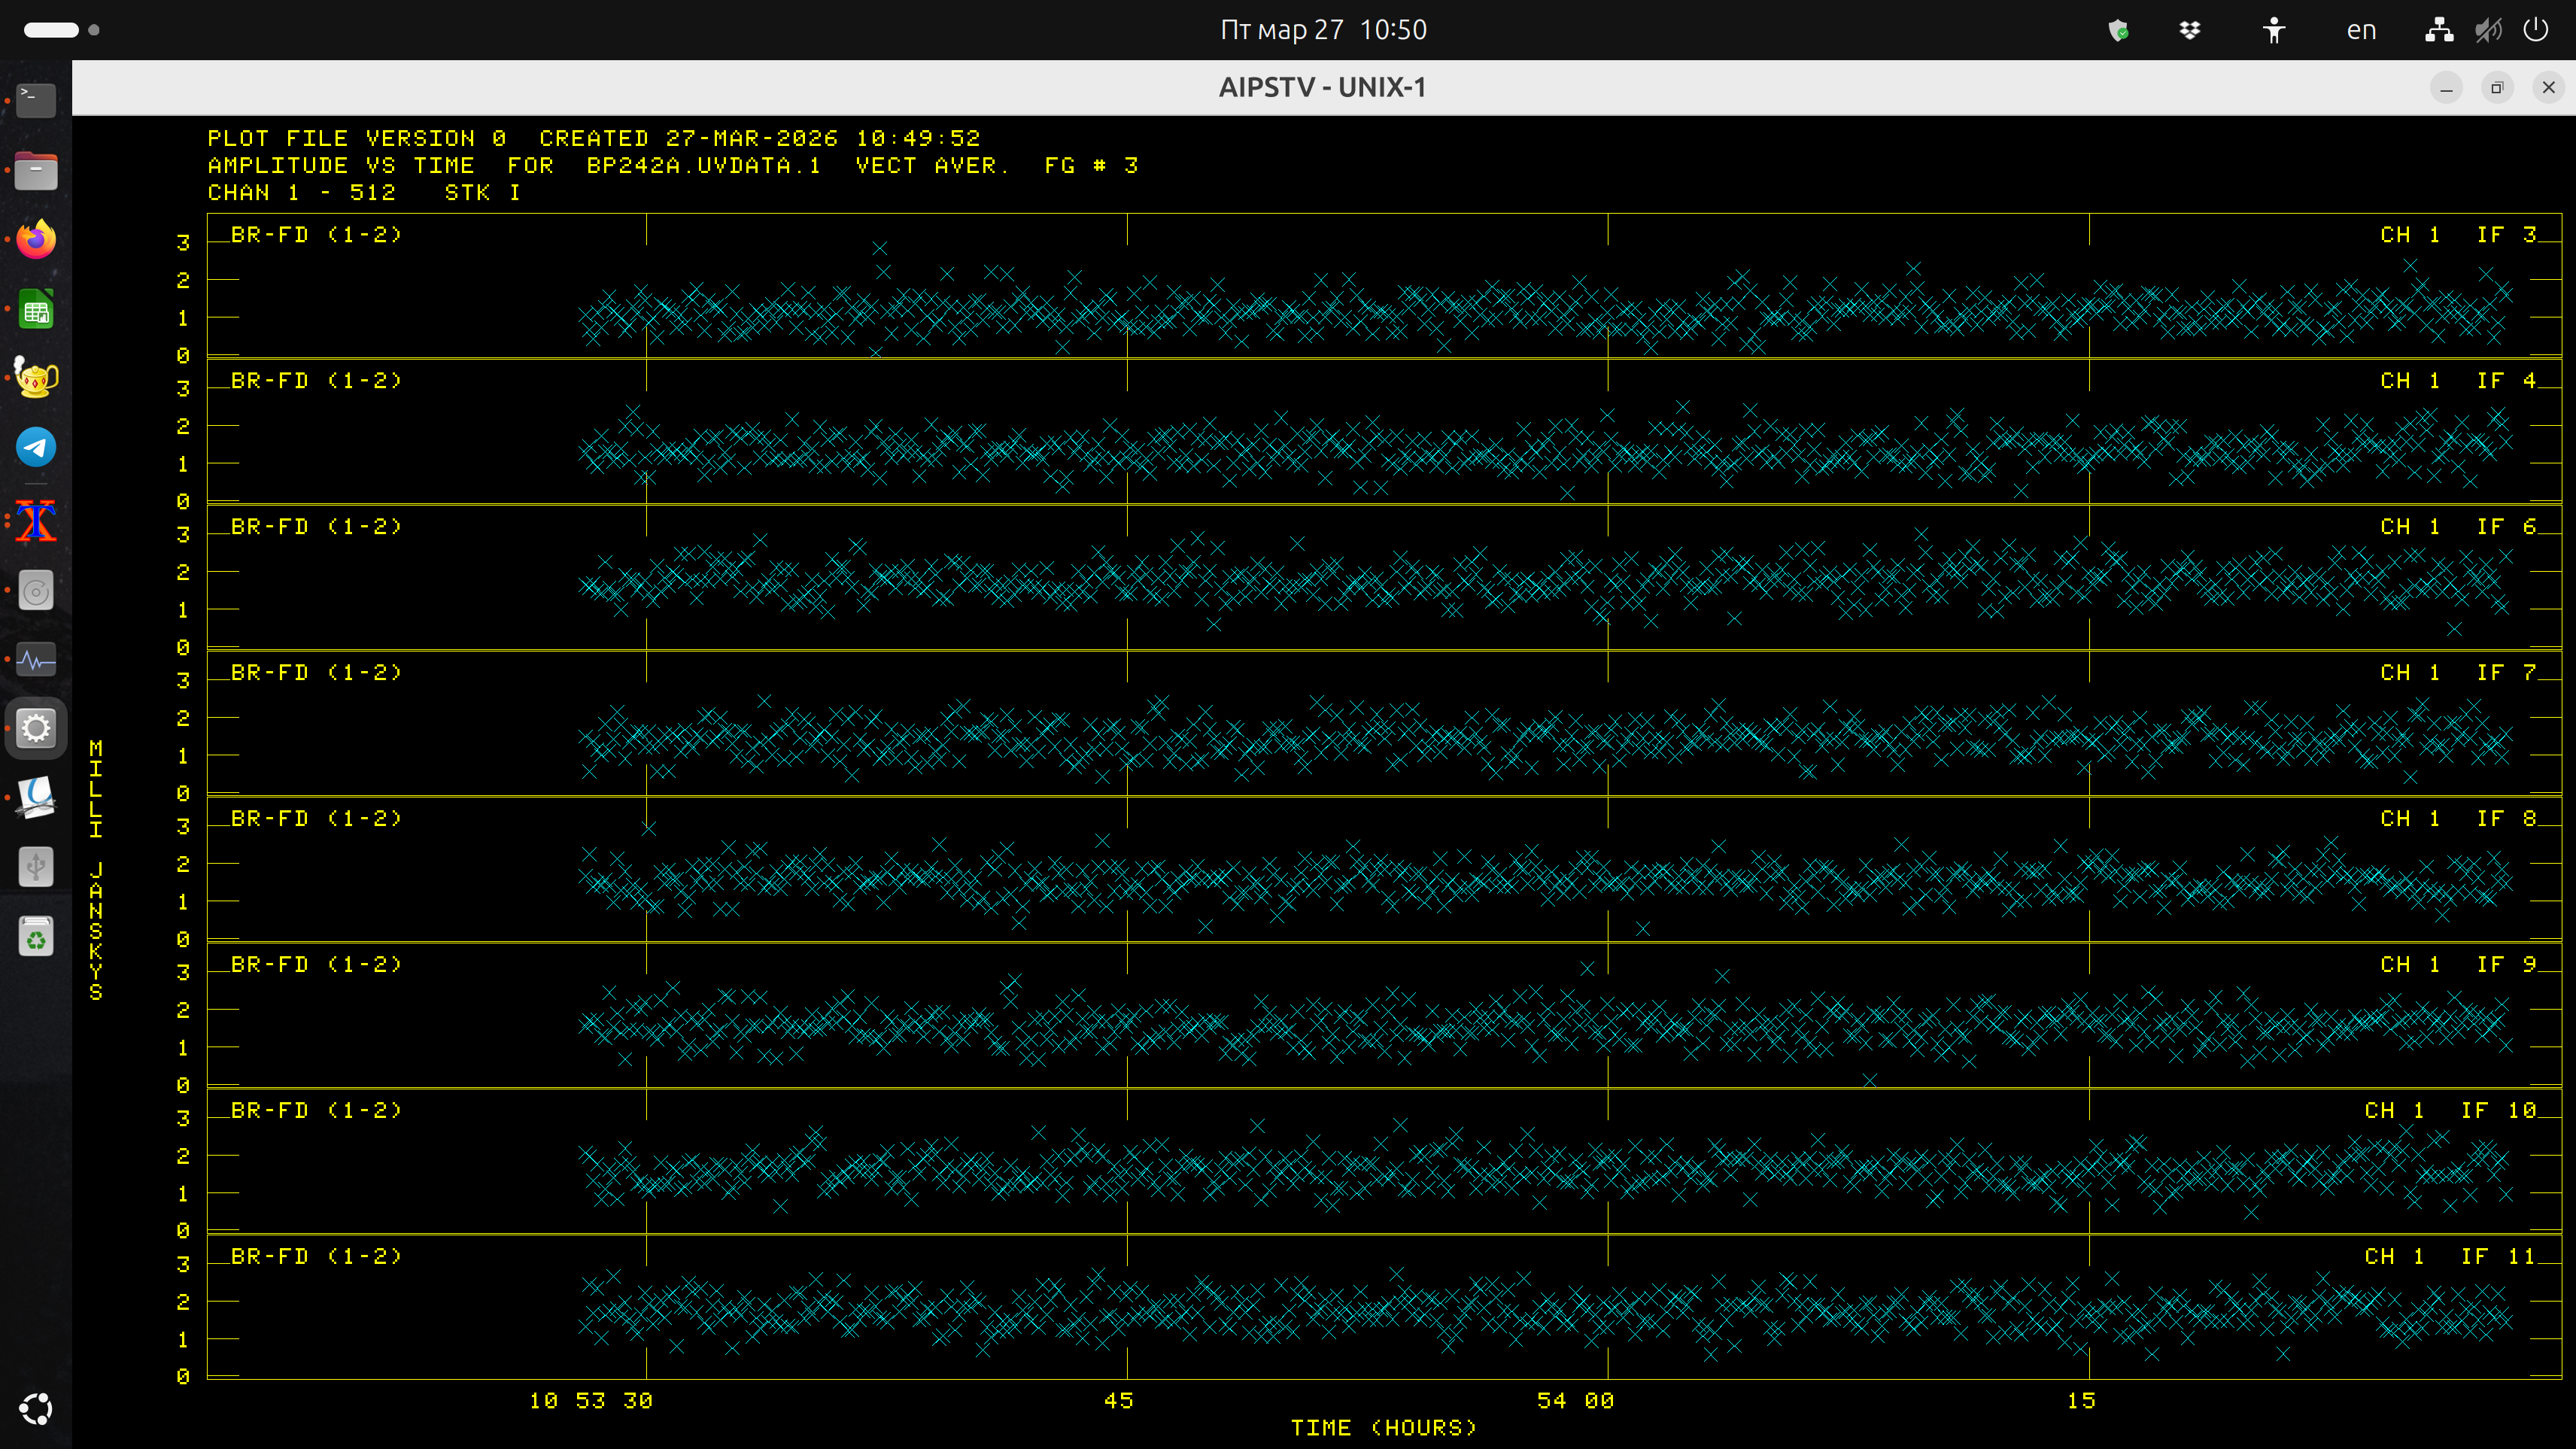Click the Activities workspace indicator pill
This screenshot has width=2576, height=1449.
(52, 30)
